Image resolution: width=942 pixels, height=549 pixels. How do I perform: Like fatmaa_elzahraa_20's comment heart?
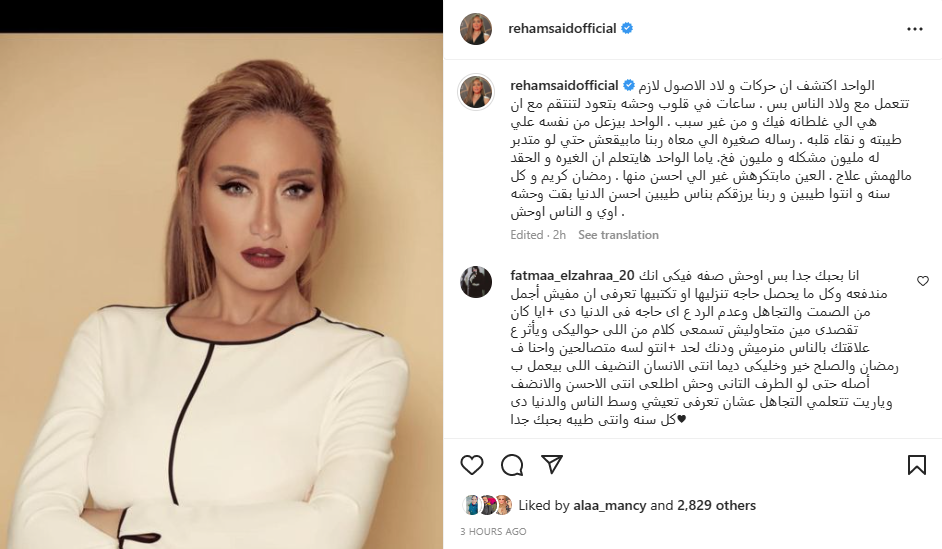pos(923,281)
